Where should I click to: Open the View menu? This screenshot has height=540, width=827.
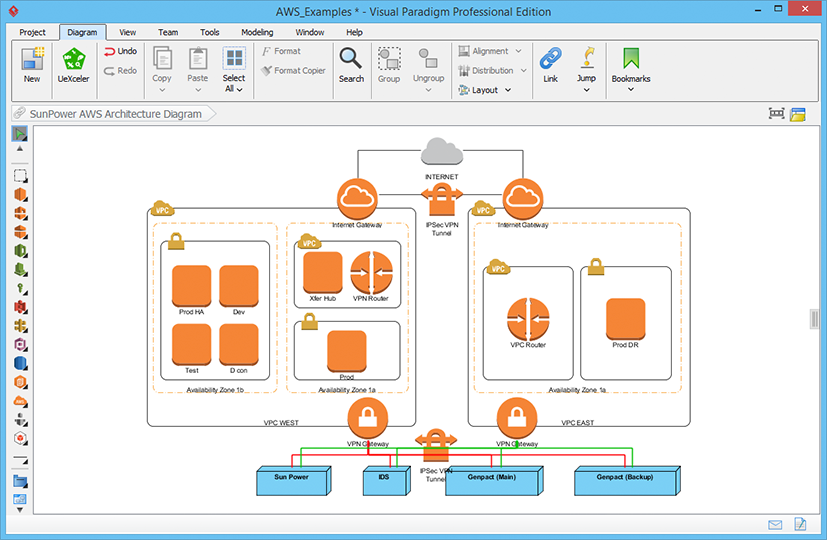(x=128, y=32)
